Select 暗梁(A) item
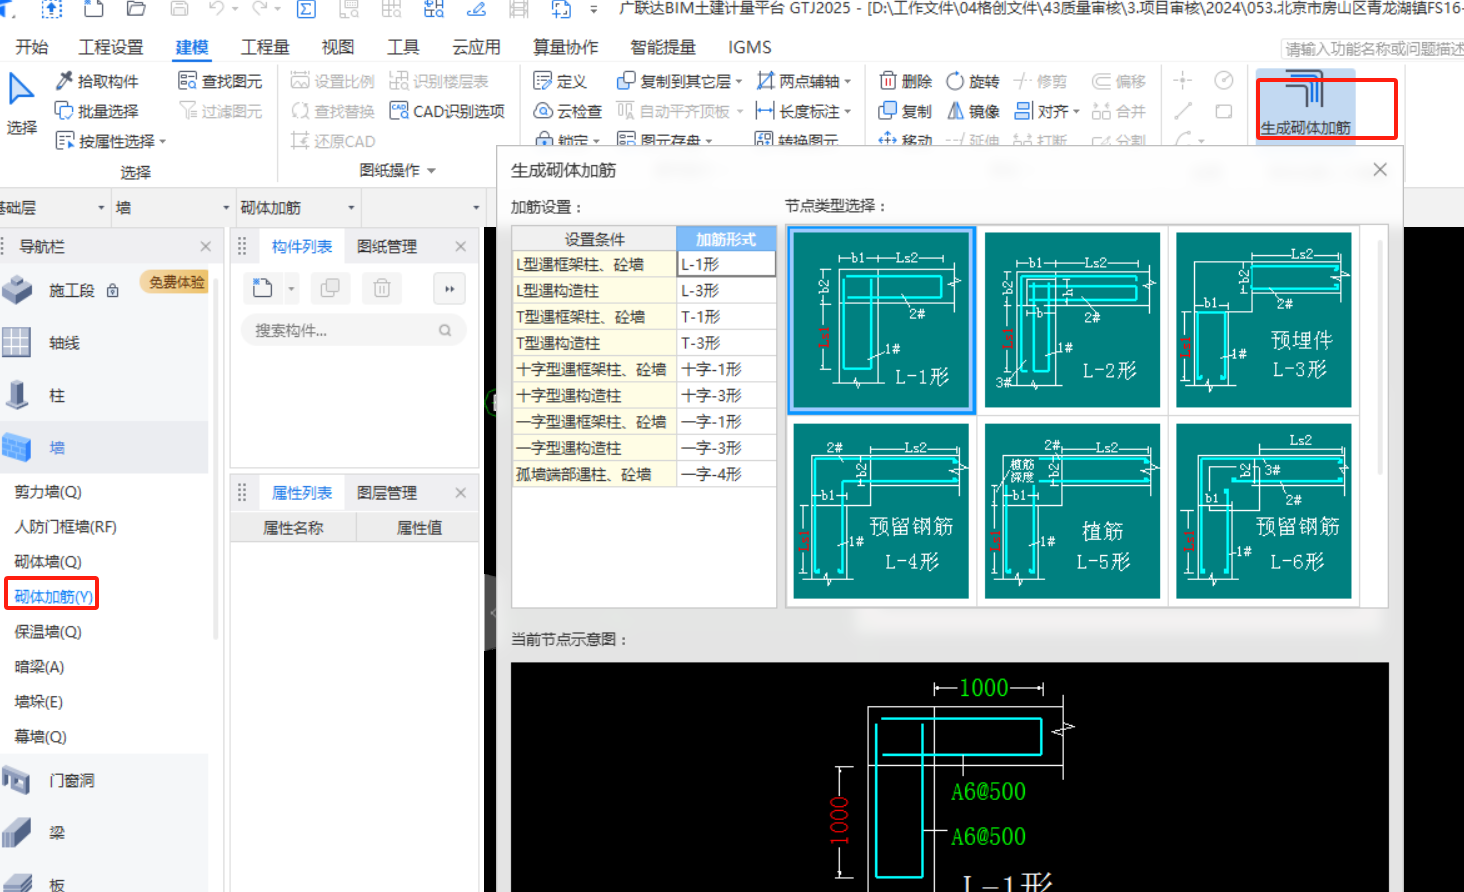1464x892 pixels. (x=39, y=667)
